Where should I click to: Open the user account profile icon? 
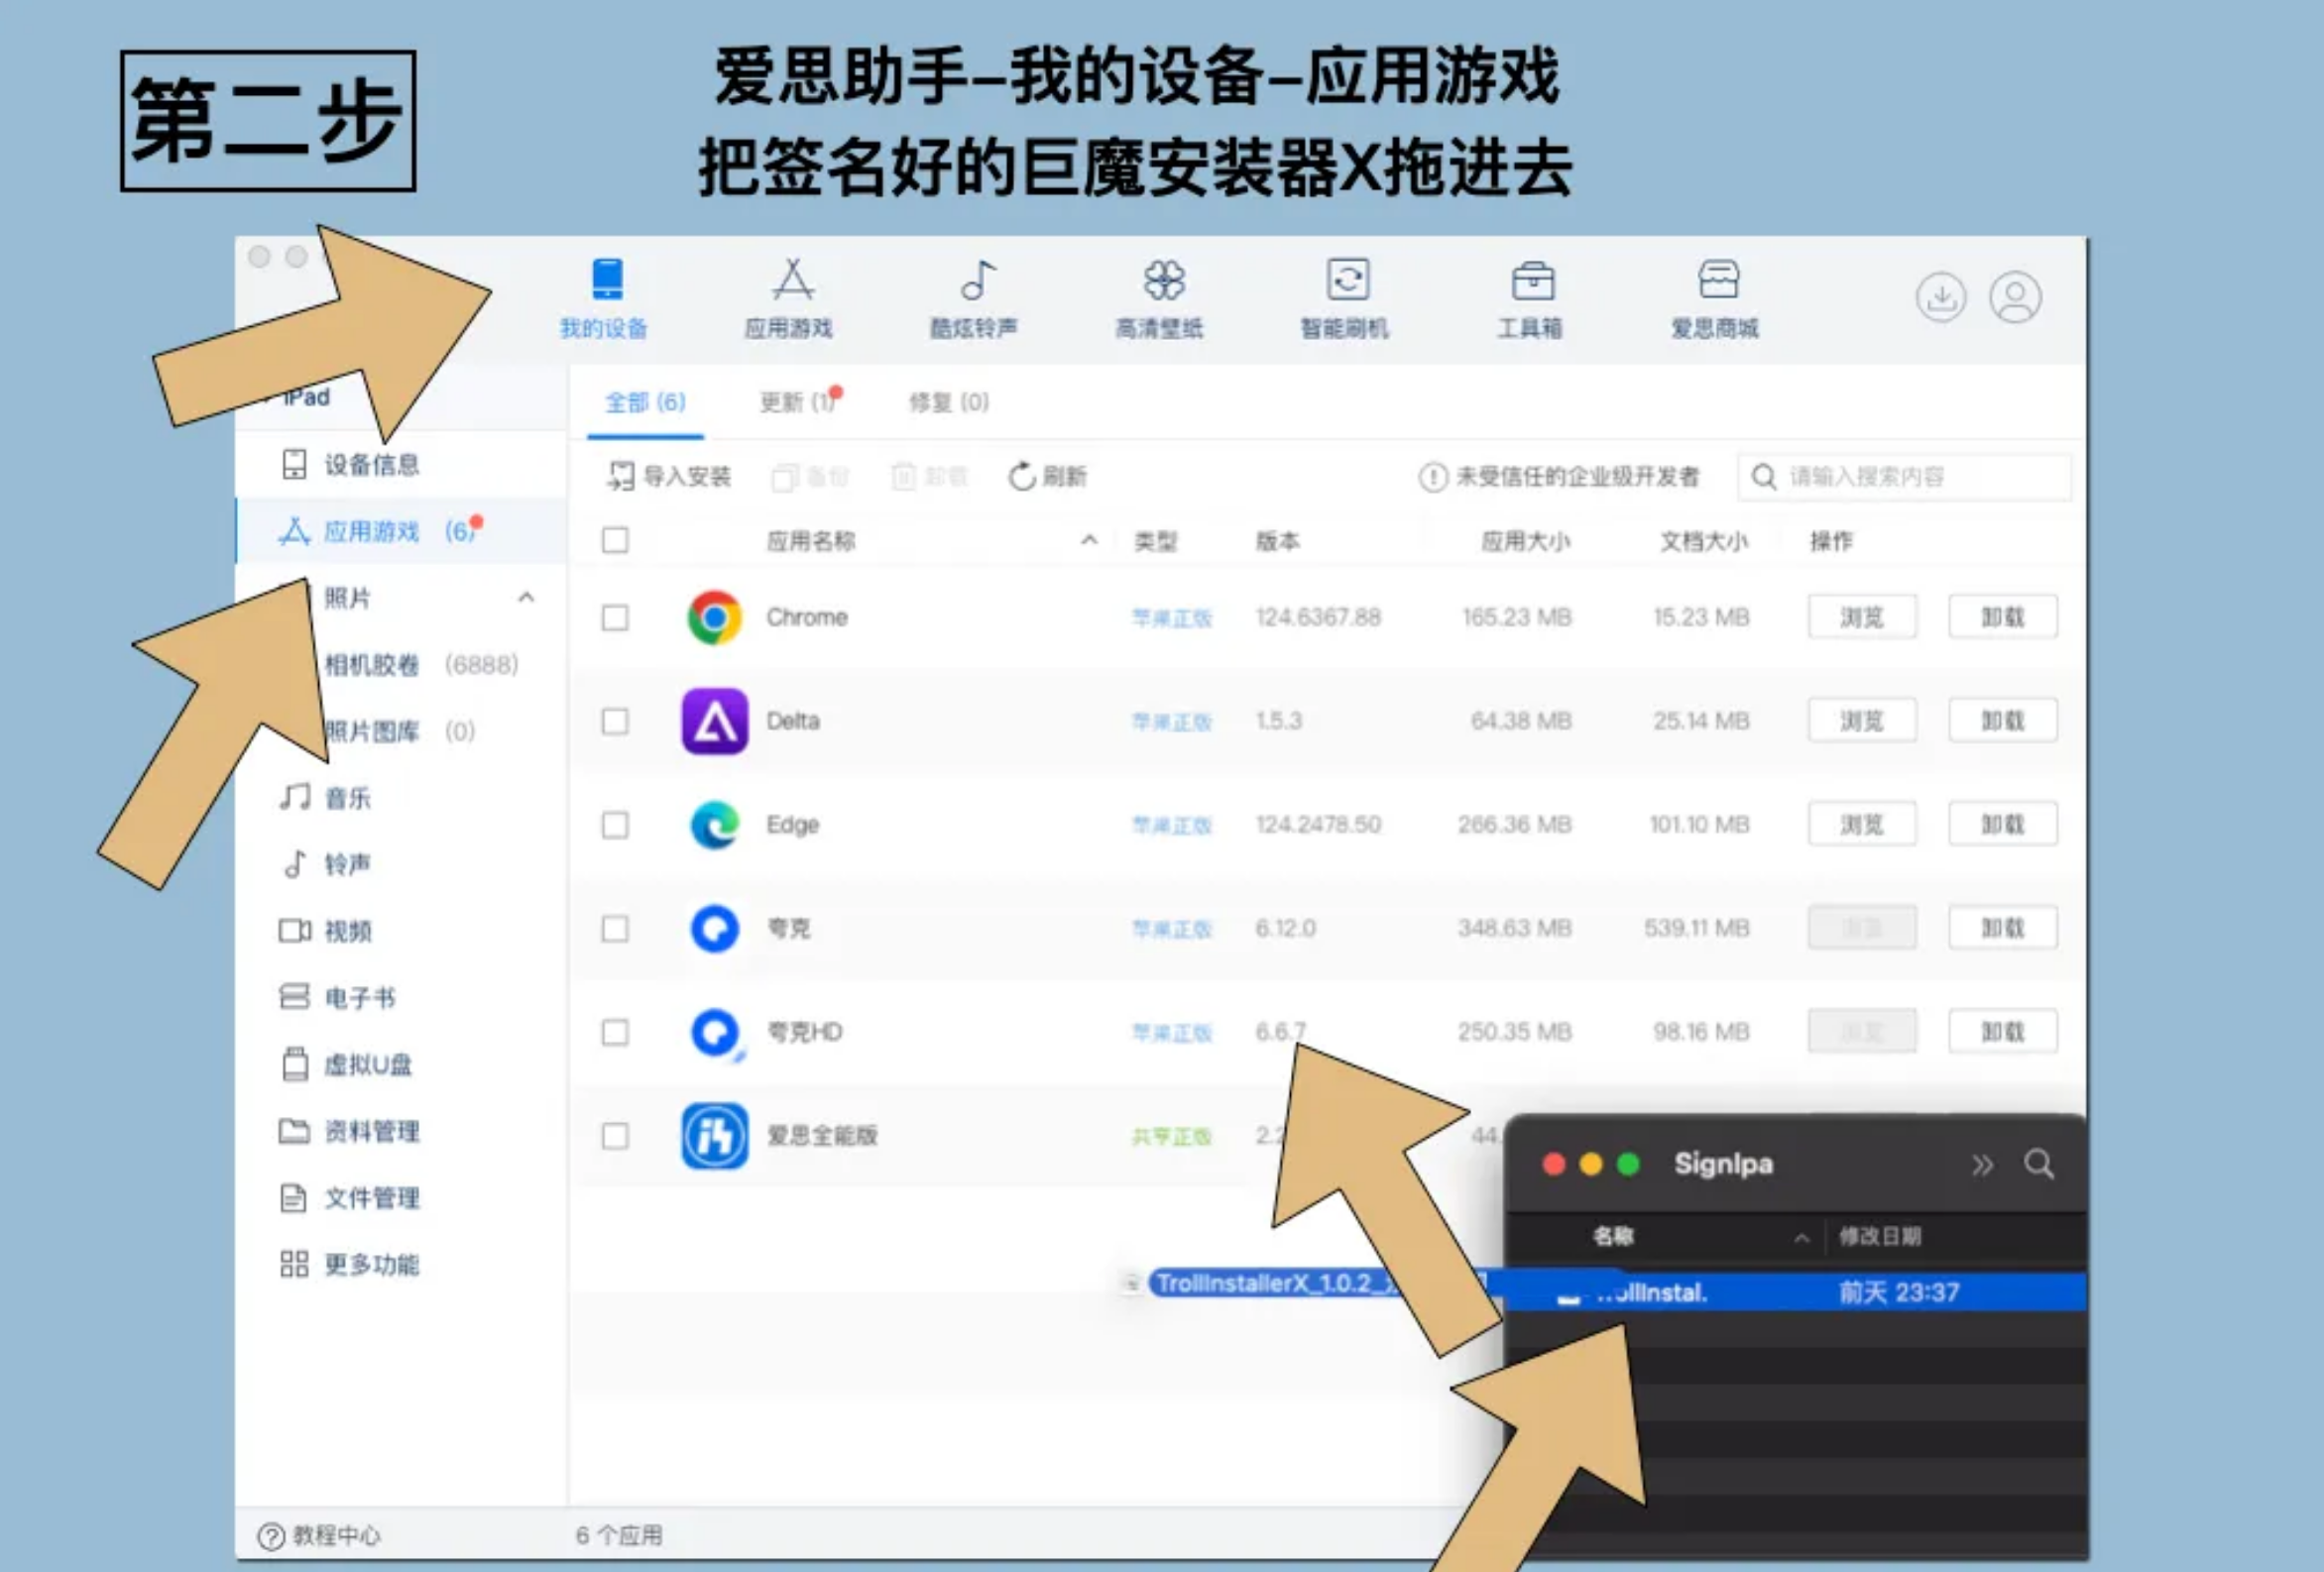(2015, 297)
